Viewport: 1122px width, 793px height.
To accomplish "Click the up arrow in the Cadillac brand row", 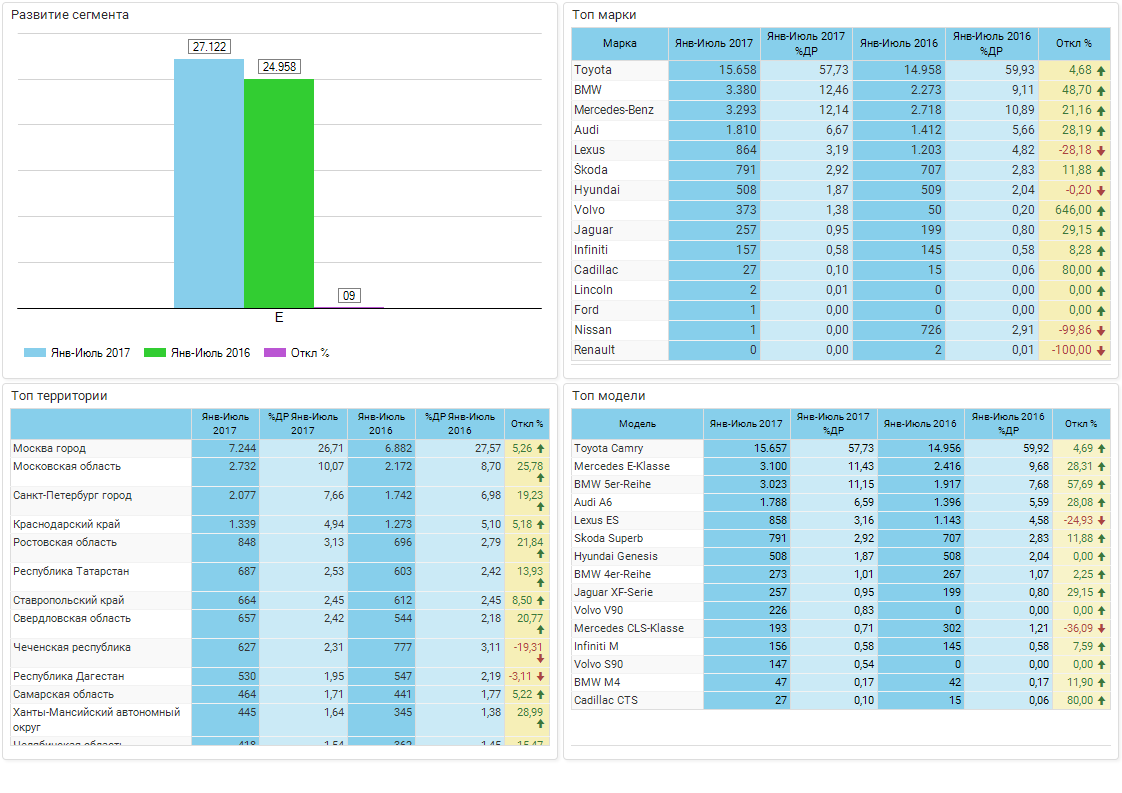I will point(1101,271).
